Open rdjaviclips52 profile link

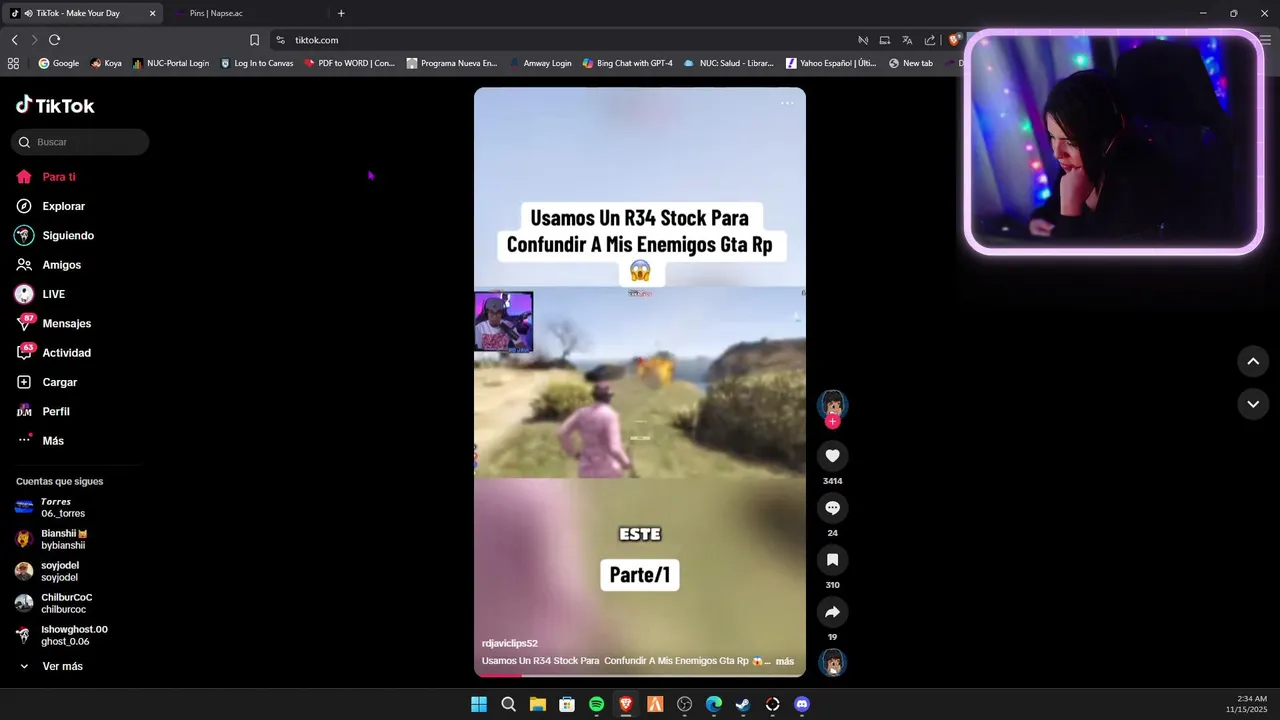[x=510, y=643]
